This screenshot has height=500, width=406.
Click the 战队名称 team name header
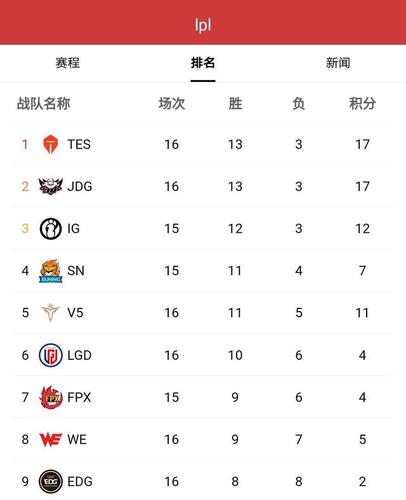[44, 103]
